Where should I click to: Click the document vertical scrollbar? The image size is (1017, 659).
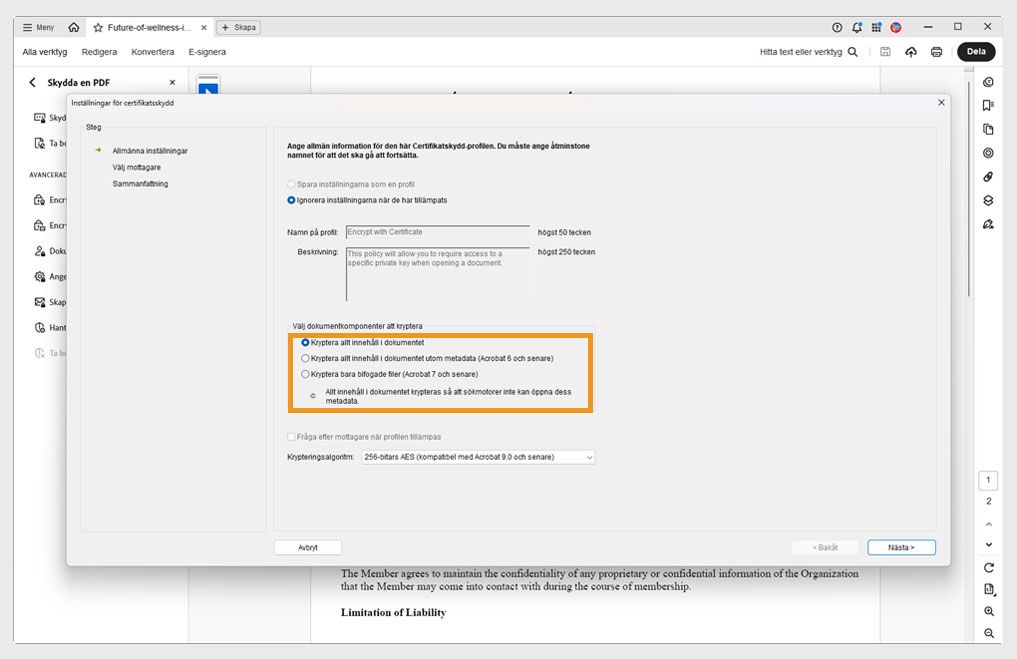(x=969, y=188)
